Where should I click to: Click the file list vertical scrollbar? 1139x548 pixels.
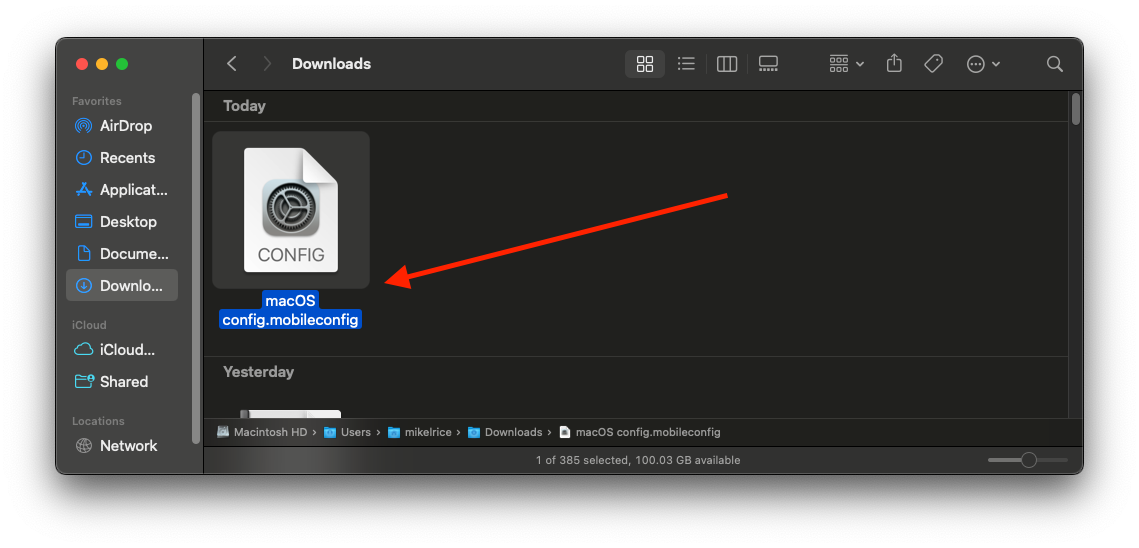tap(1076, 109)
